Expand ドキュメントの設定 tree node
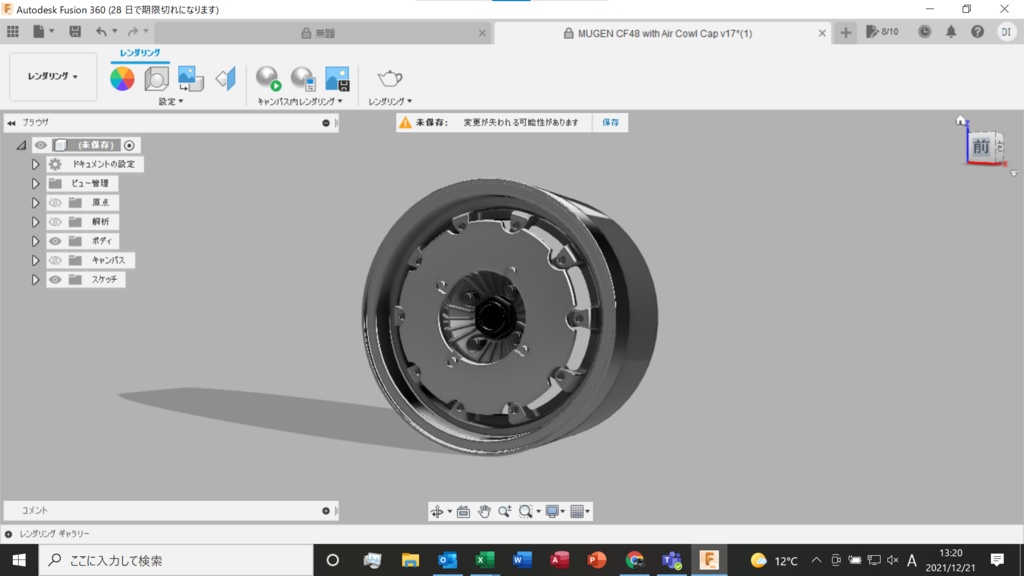Viewport: 1024px width, 576px height. tap(35, 164)
